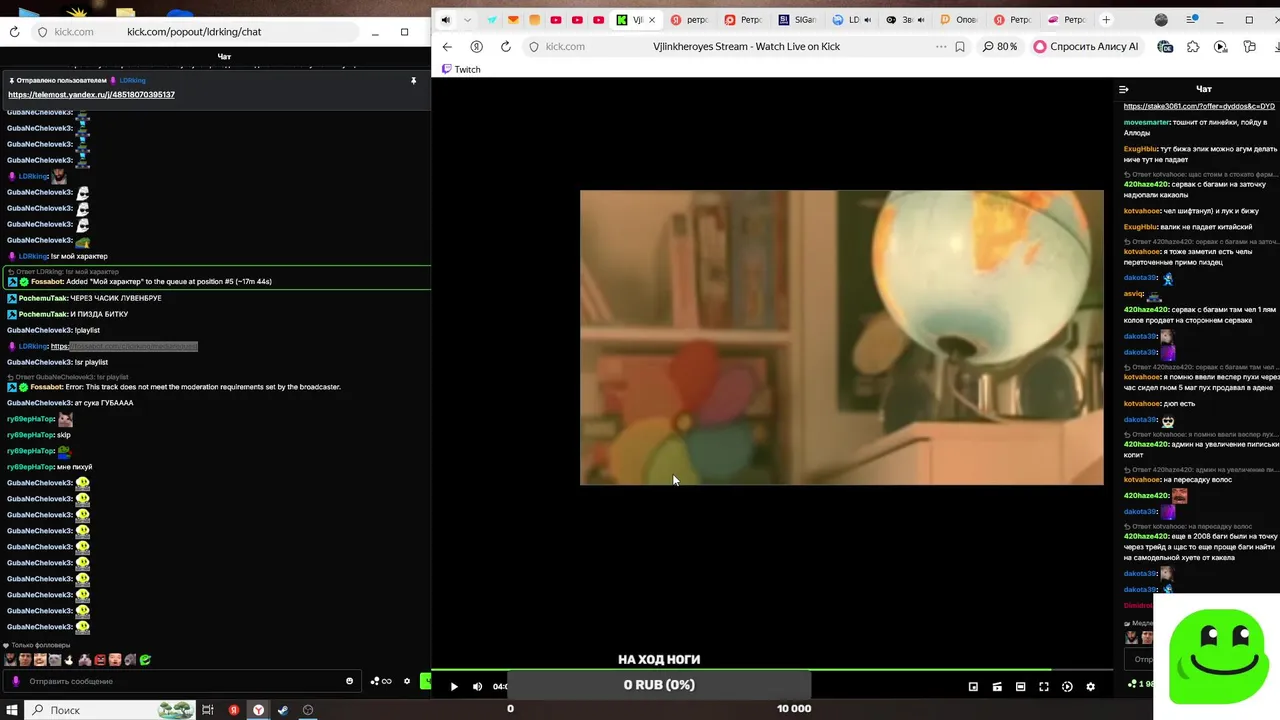Reload the popout chat window
This screenshot has height=720, width=1280.
14,32
